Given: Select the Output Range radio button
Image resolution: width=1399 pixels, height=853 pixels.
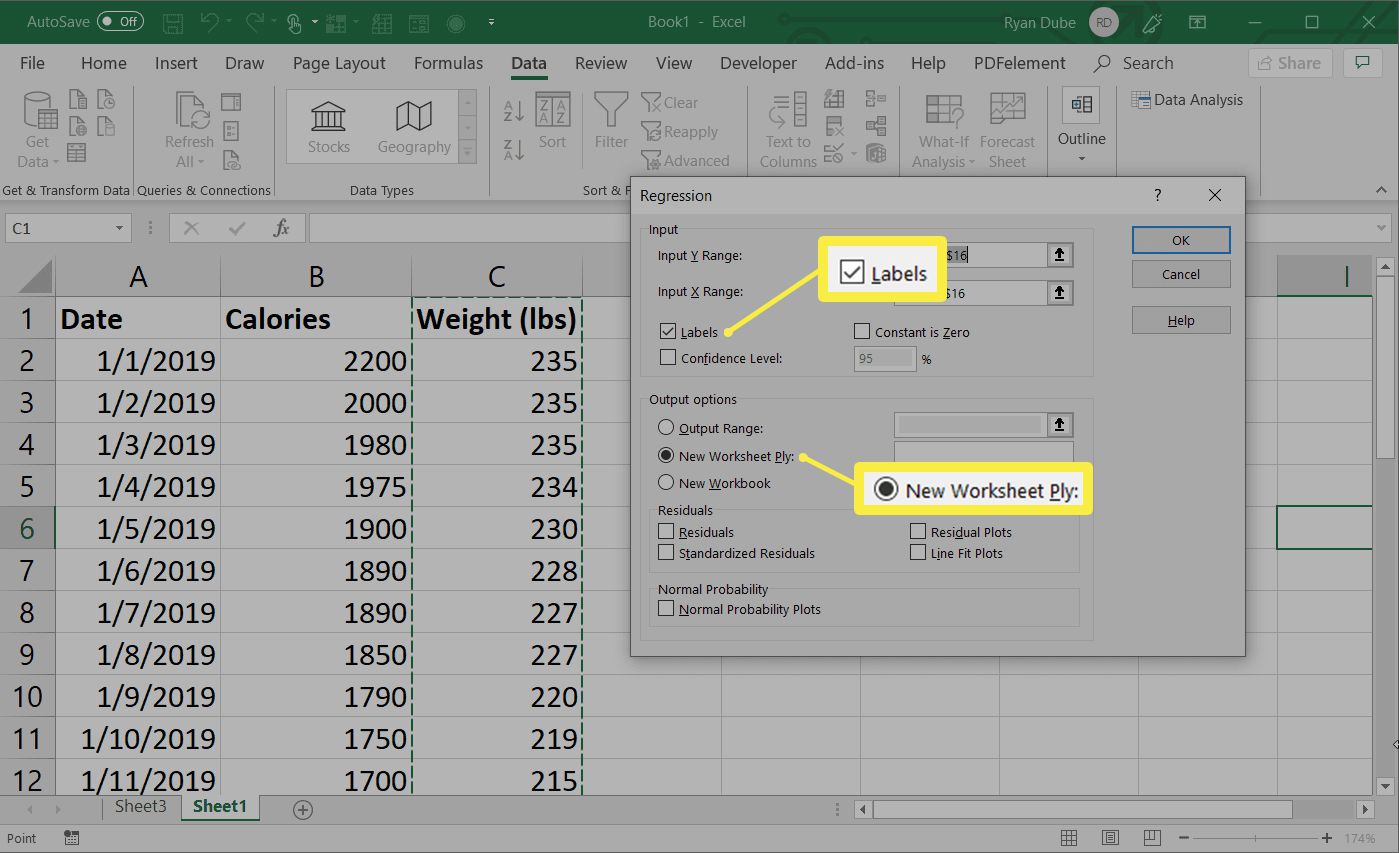Looking at the screenshot, I should pos(666,428).
